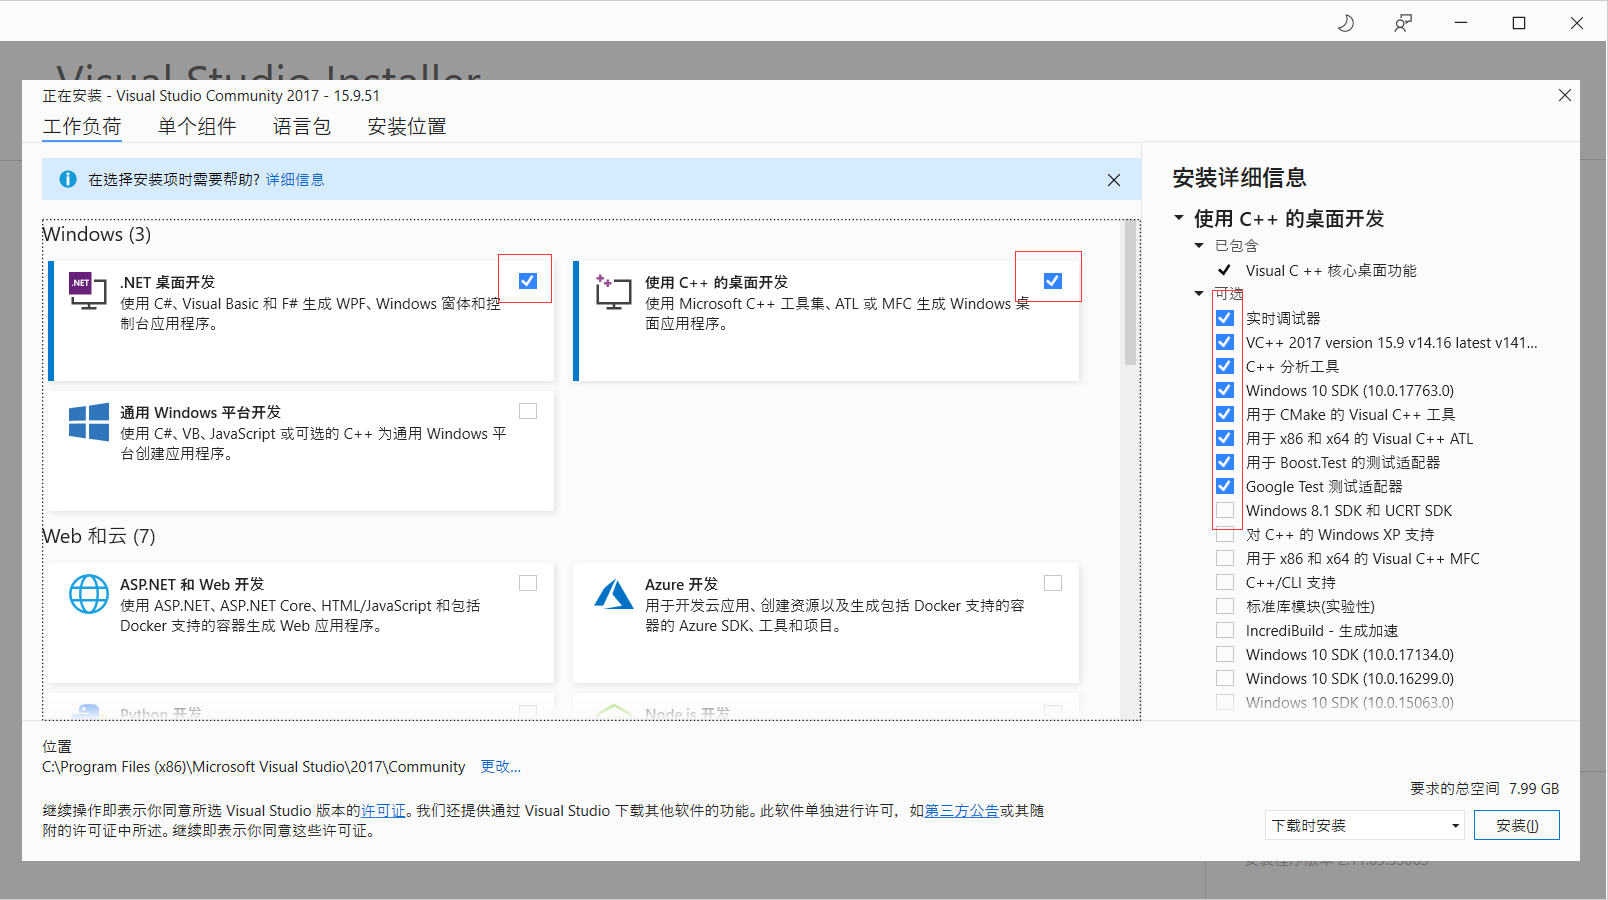Click the Windows logo icon for 通用 Windows 平台开发
Screen dimensions: 1608x900
coord(88,423)
